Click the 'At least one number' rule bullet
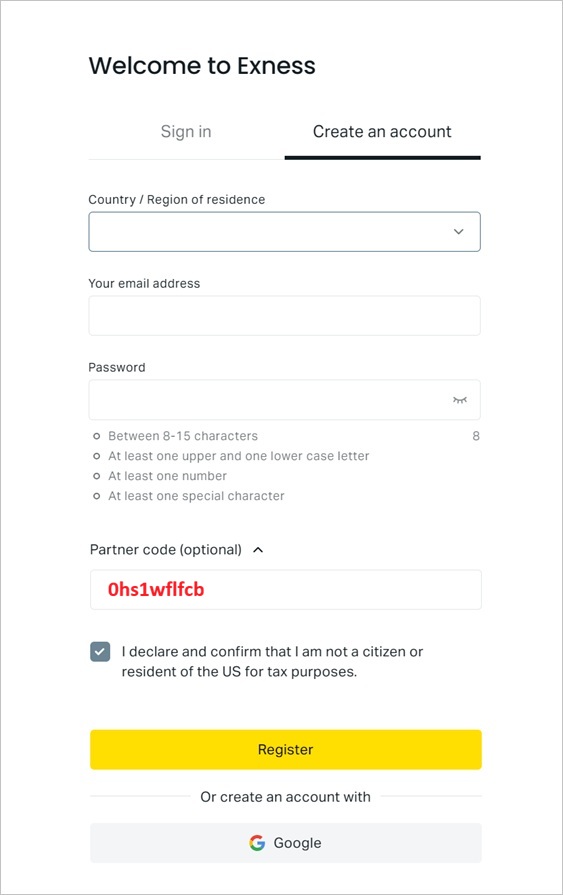The image size is (563, 895). point(96,476)
